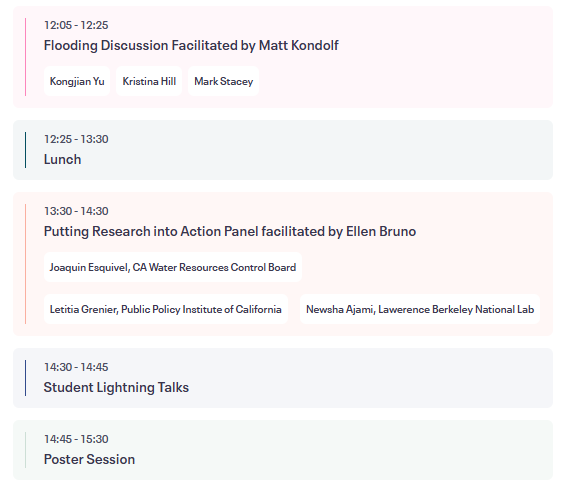Click the orange accent bar of Action Panel
Image resolution: width=563 pixels, height=491 pixels.
[x=25, y=264]
